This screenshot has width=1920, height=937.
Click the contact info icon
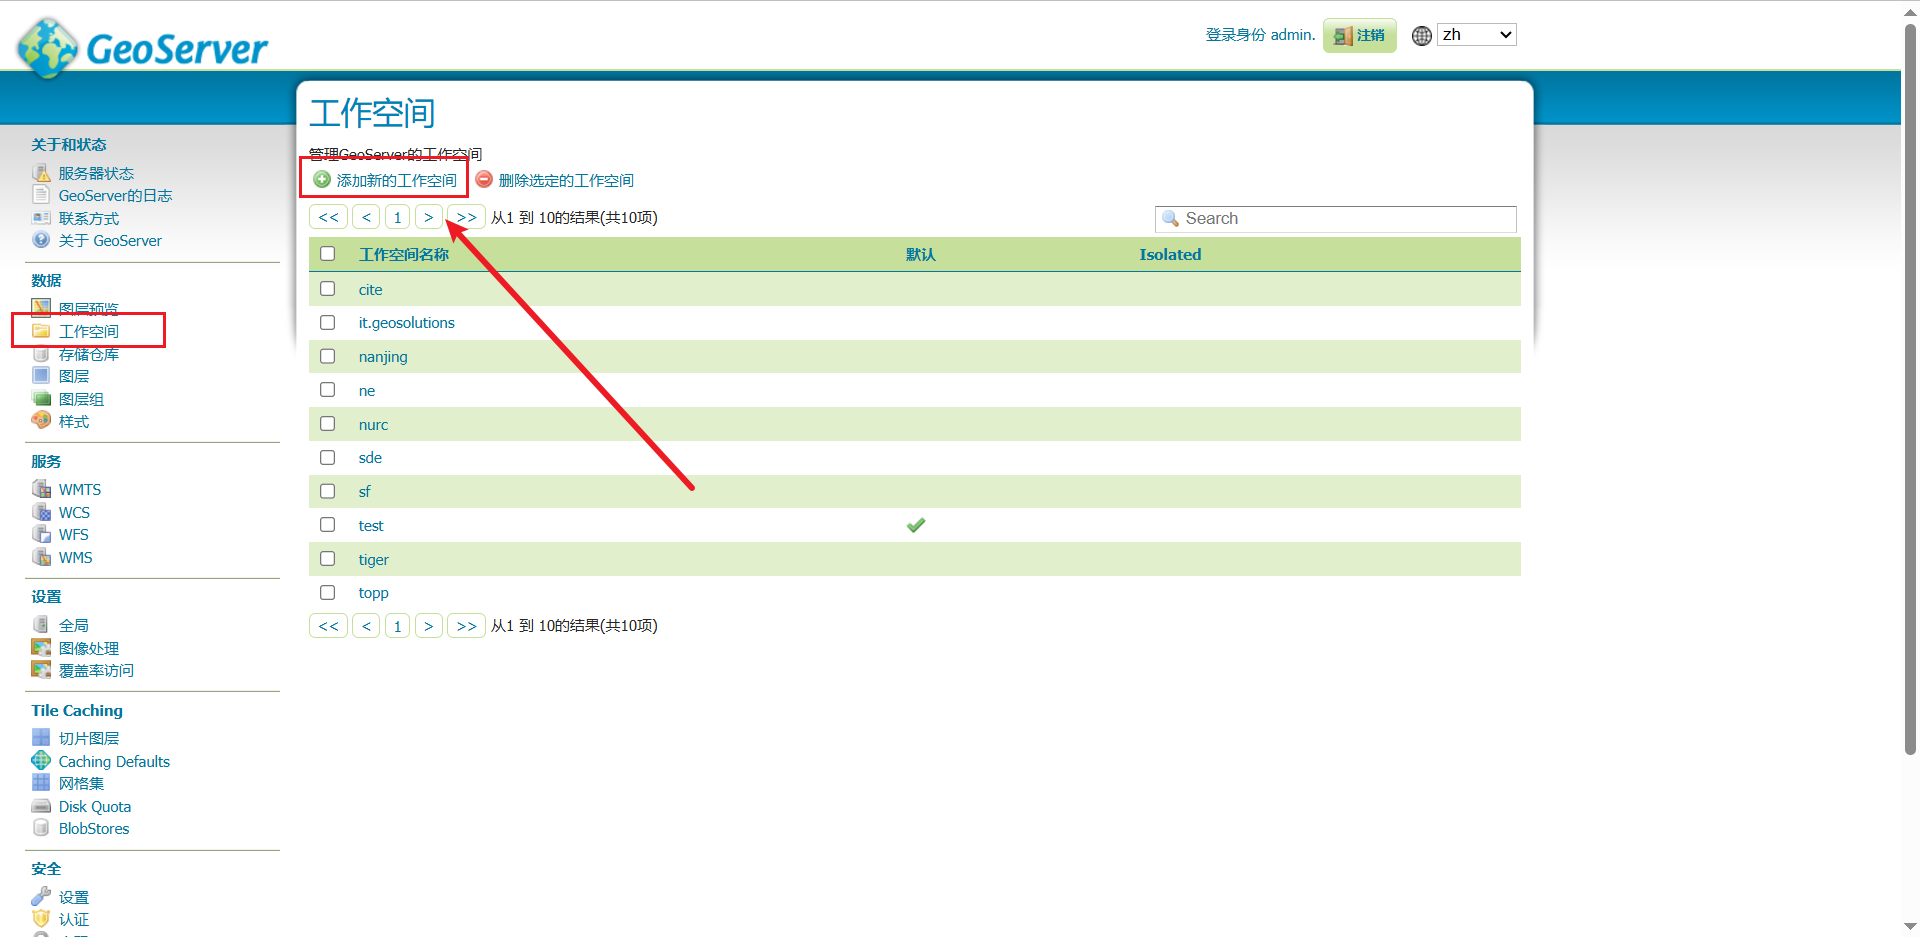tap(41, 218)
